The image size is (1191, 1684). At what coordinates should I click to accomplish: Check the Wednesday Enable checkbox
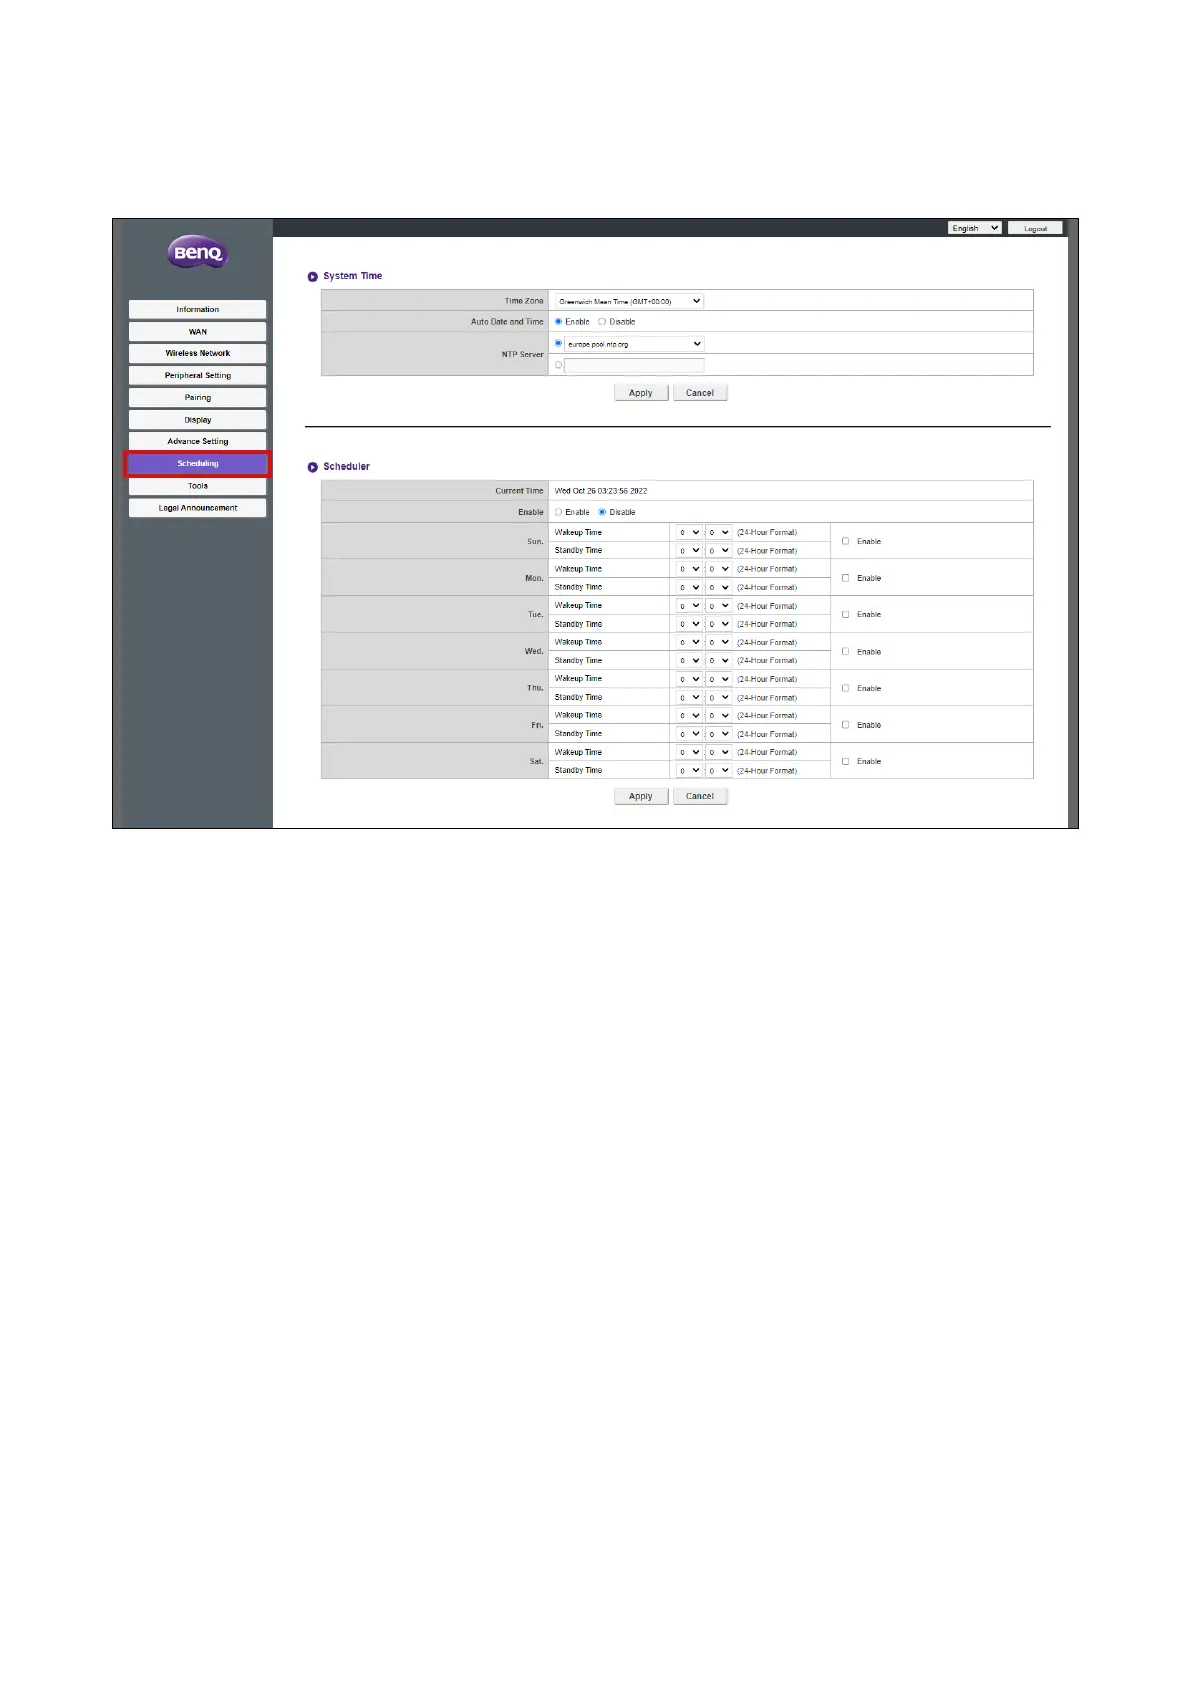(x=846, y=651)
